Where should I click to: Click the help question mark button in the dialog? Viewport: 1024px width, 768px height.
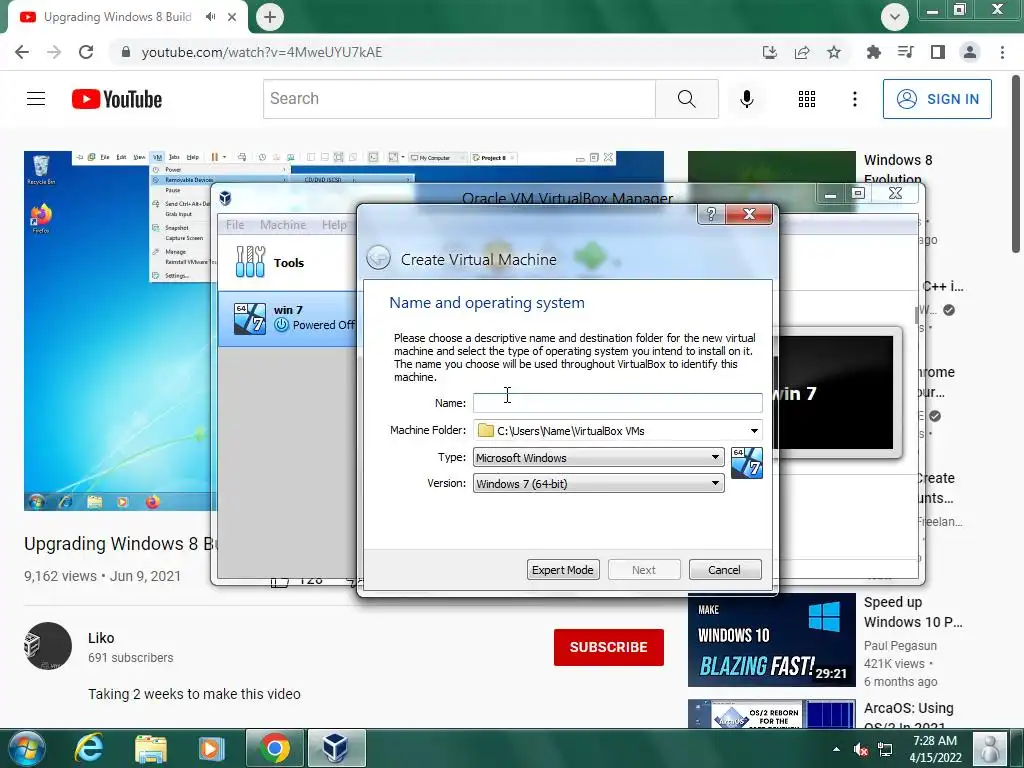pos(711,214)
